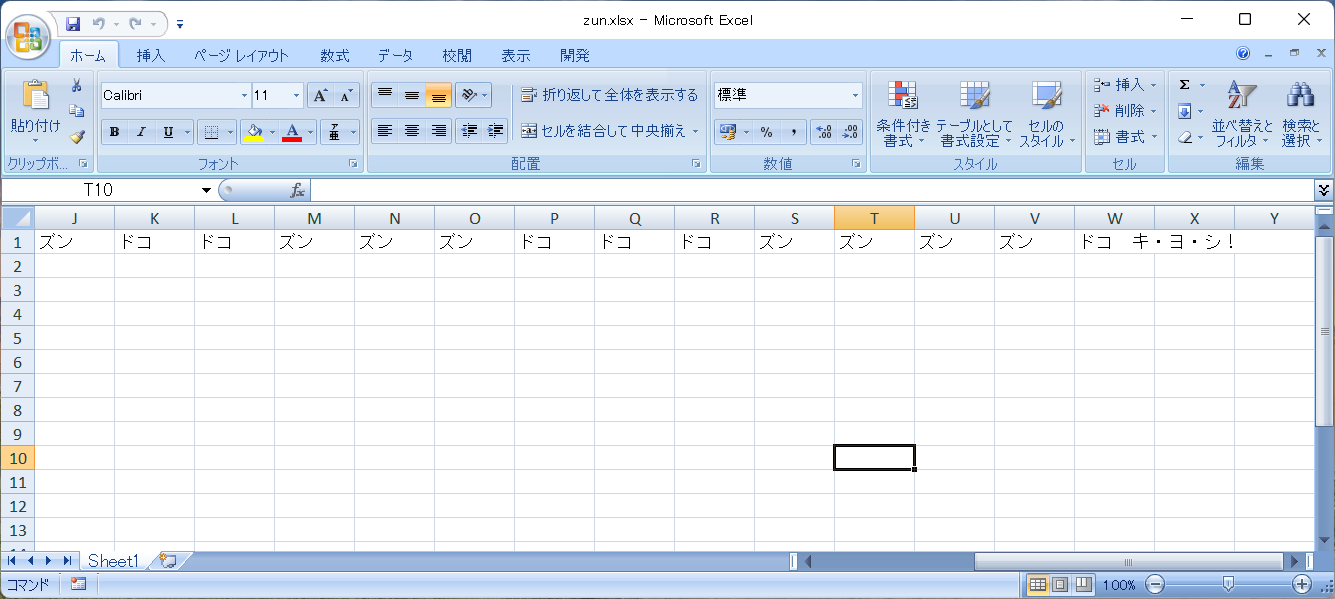1335x599 pixels.
Task: Open the データ ribbon tab
Action: pyautogui.click(x=395, y=56)
